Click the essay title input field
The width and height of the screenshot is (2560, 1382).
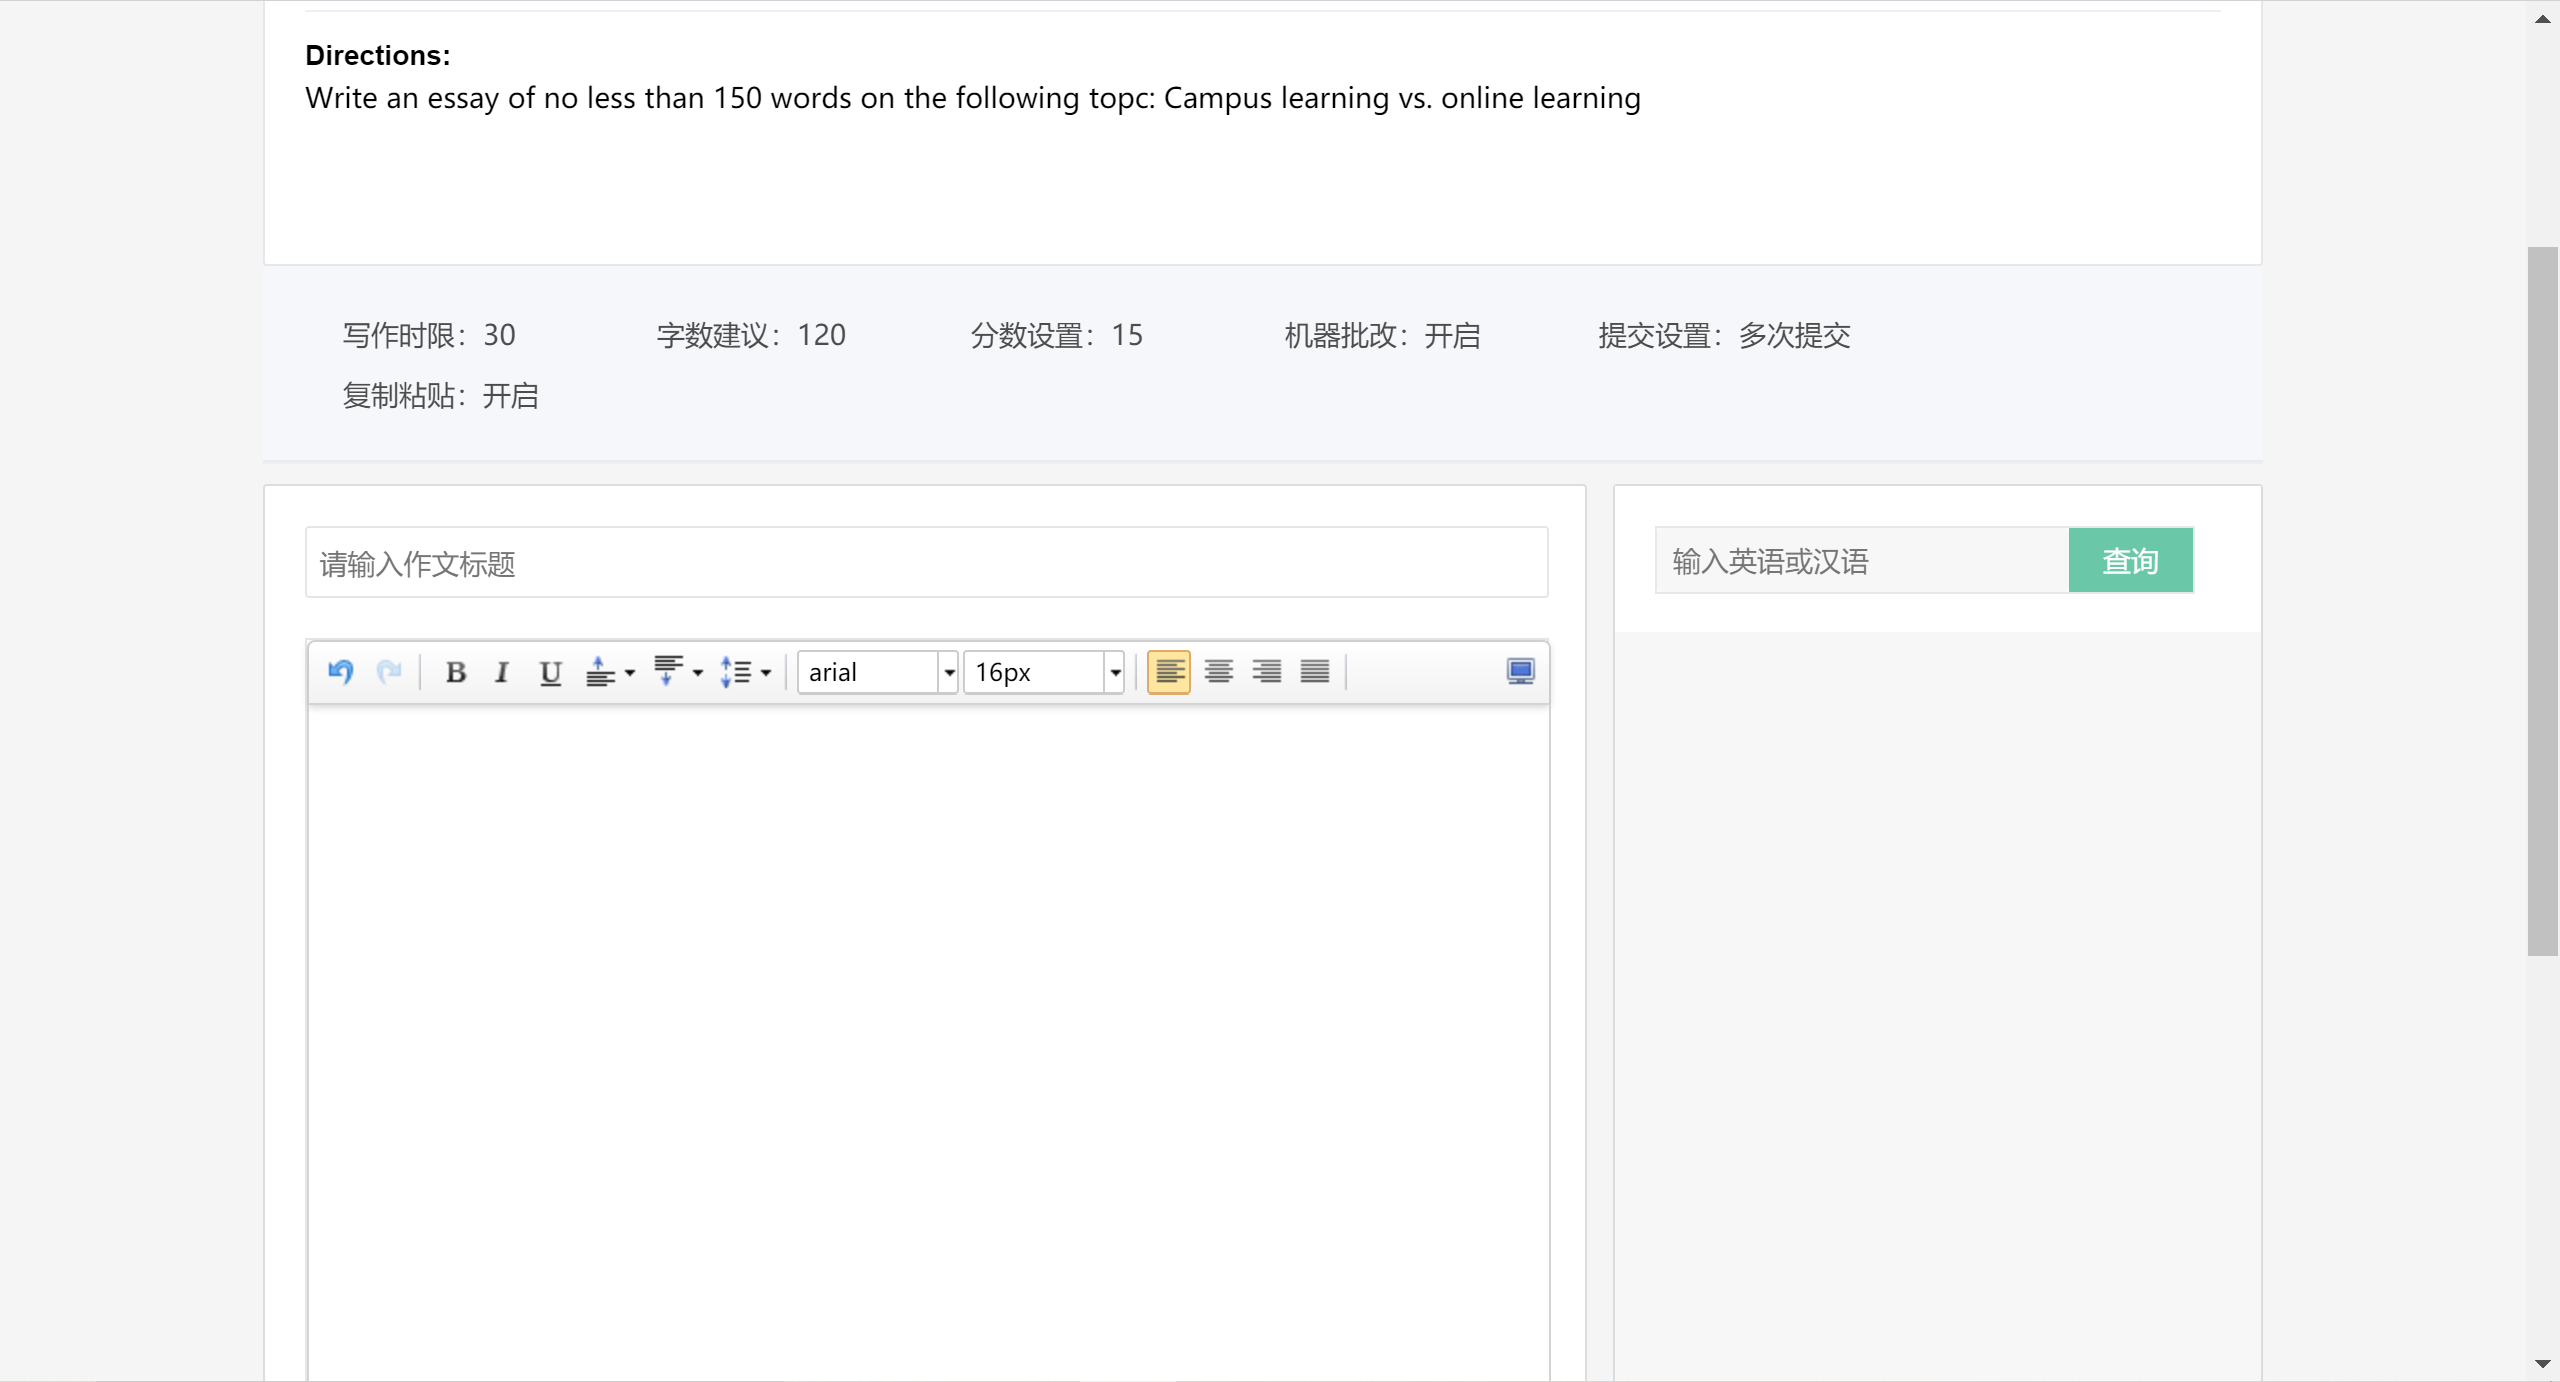tap(926, 563)
